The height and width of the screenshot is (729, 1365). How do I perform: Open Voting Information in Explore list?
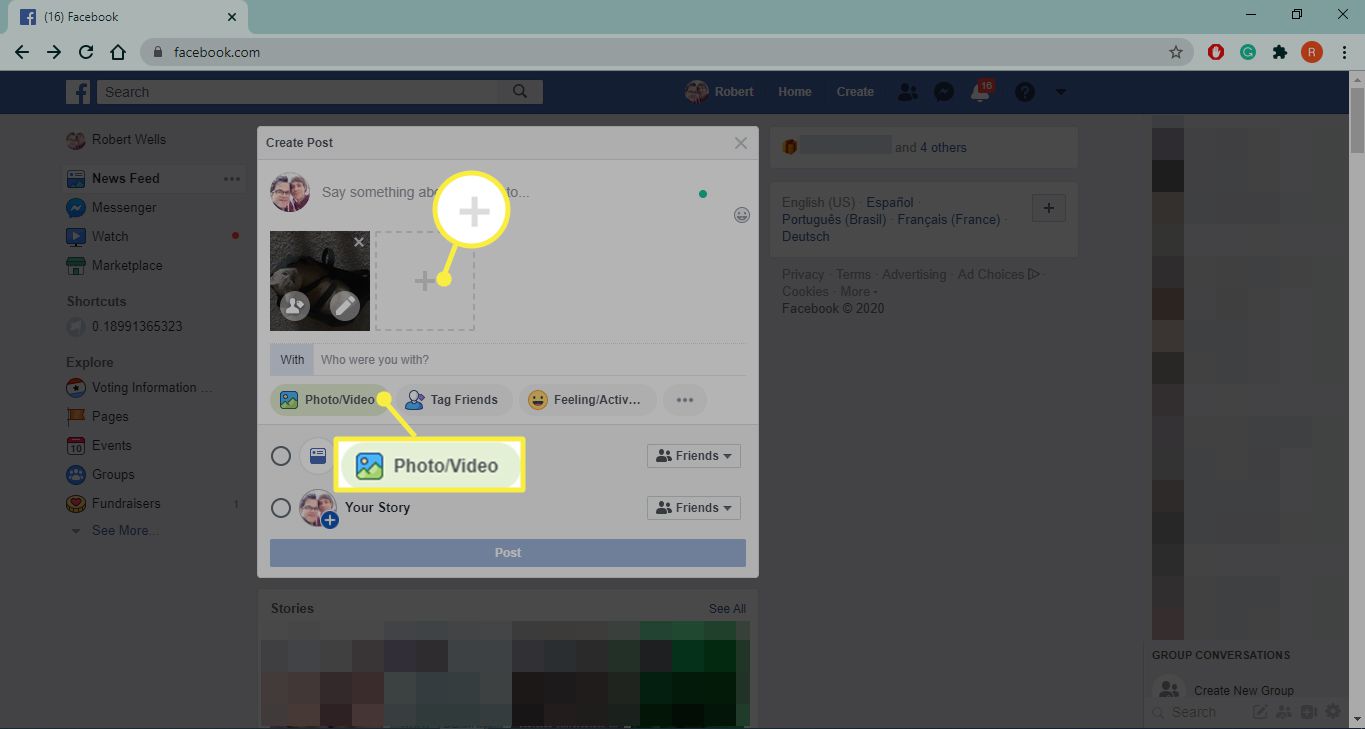140,388
